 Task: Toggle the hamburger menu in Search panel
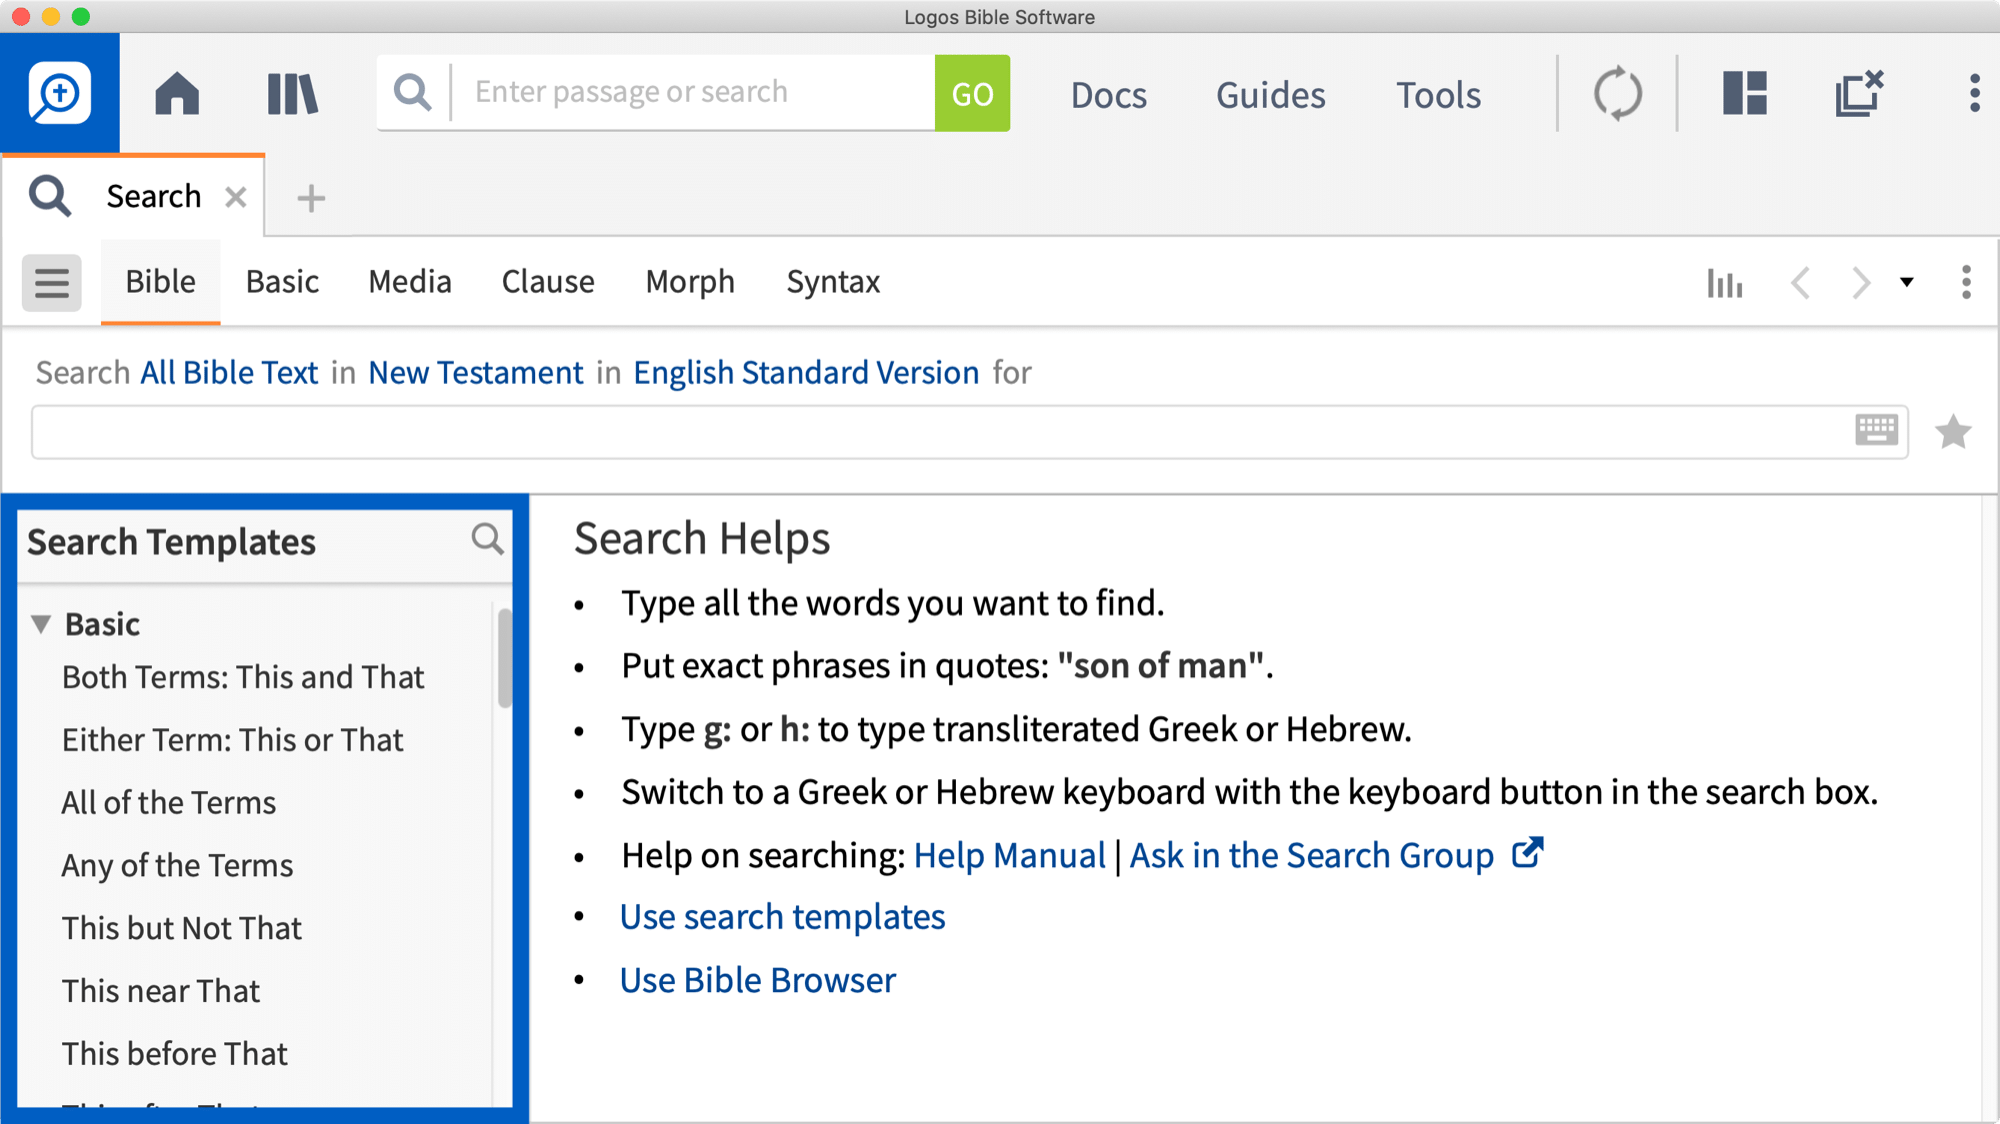coord(52,283)
